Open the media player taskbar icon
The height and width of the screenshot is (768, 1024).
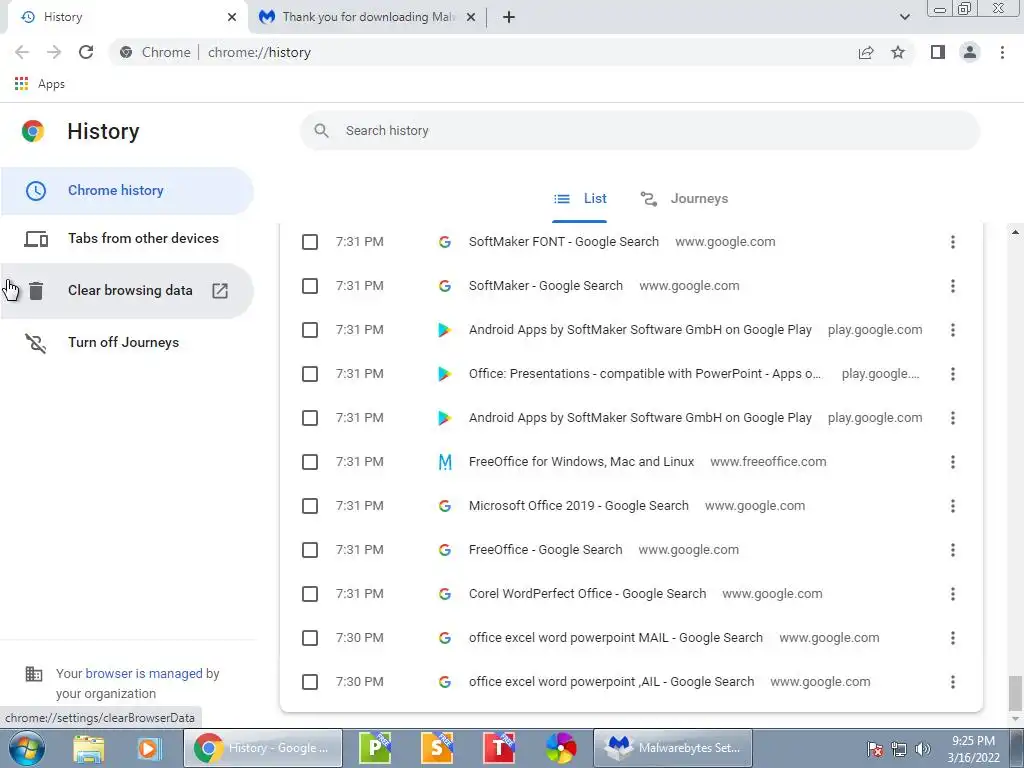click(149, 748)
